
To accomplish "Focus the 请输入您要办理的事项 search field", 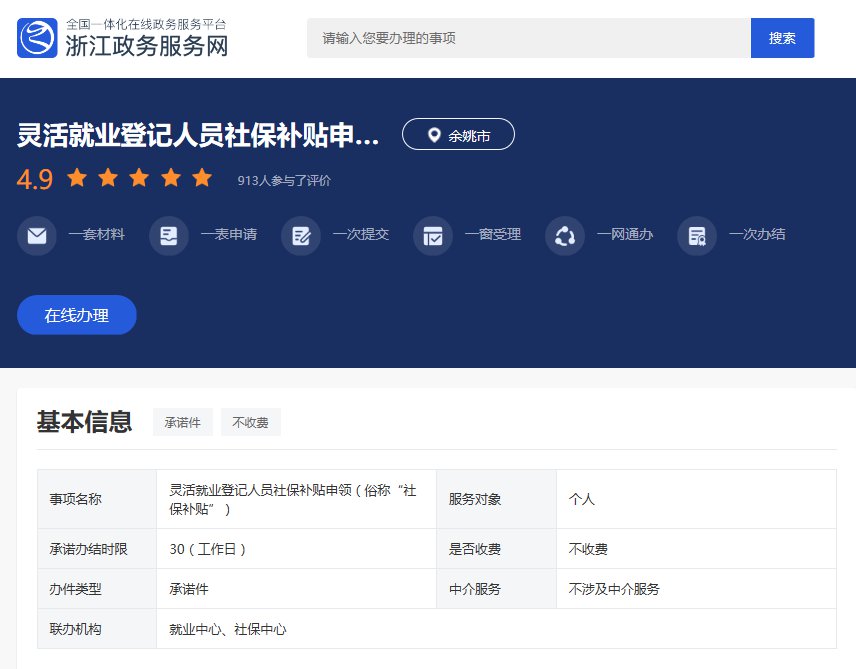I will click(x=528, y=38).
